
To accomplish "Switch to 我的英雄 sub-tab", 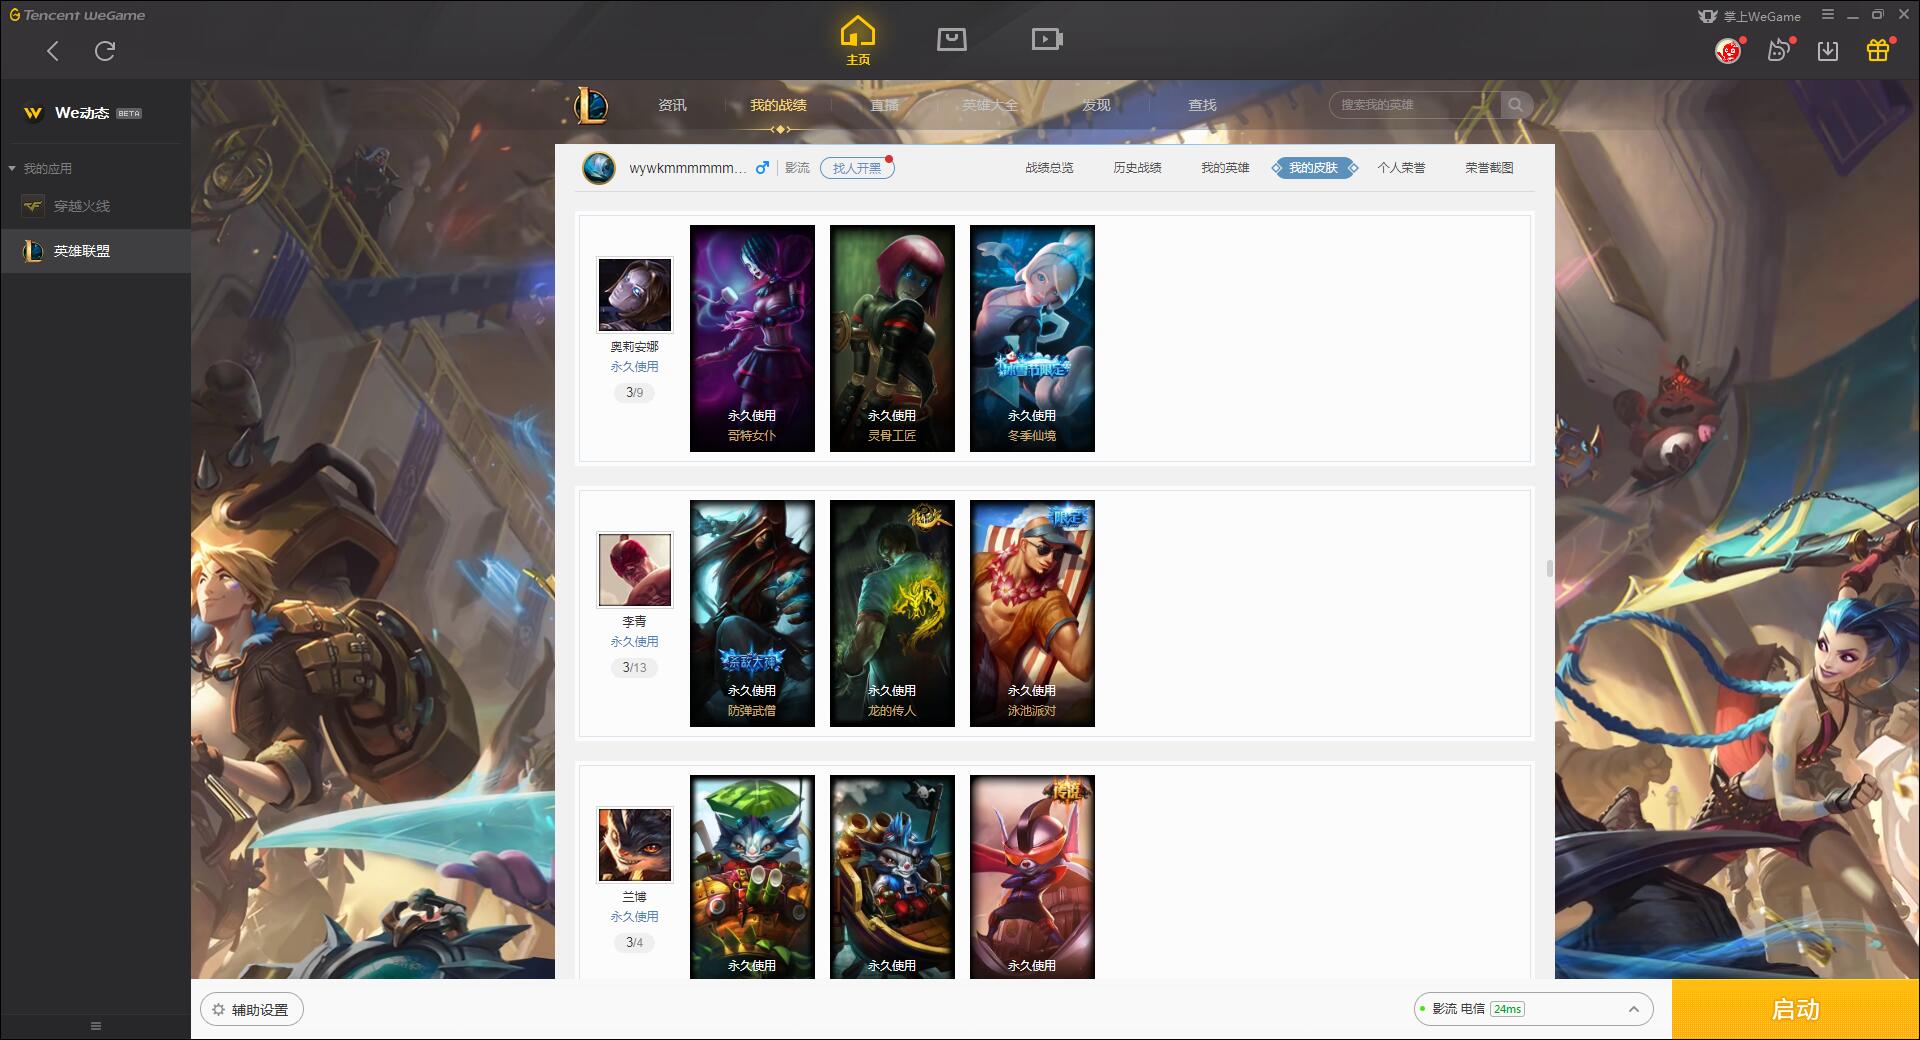I will 1225,168.
